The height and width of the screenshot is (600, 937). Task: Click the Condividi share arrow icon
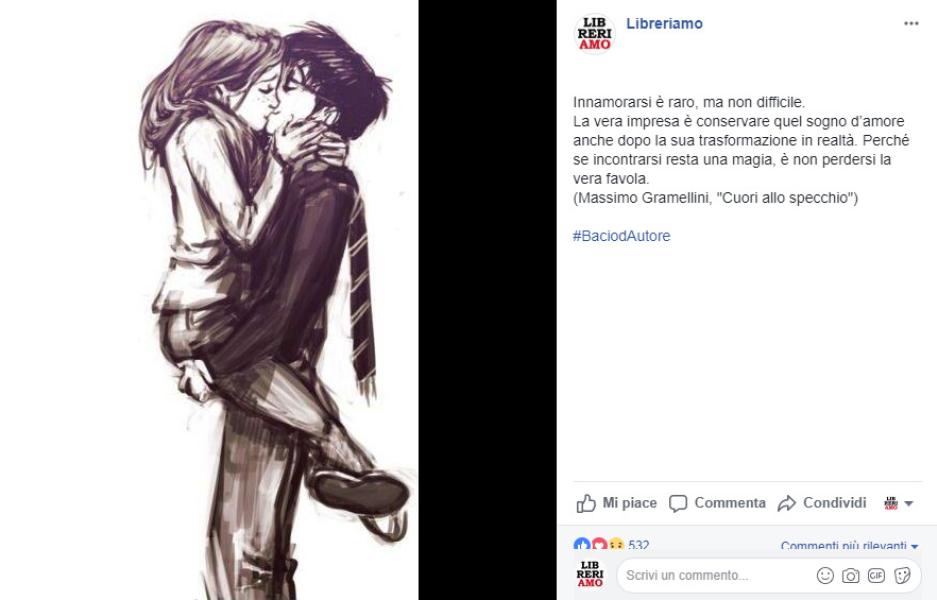[786, 503]
